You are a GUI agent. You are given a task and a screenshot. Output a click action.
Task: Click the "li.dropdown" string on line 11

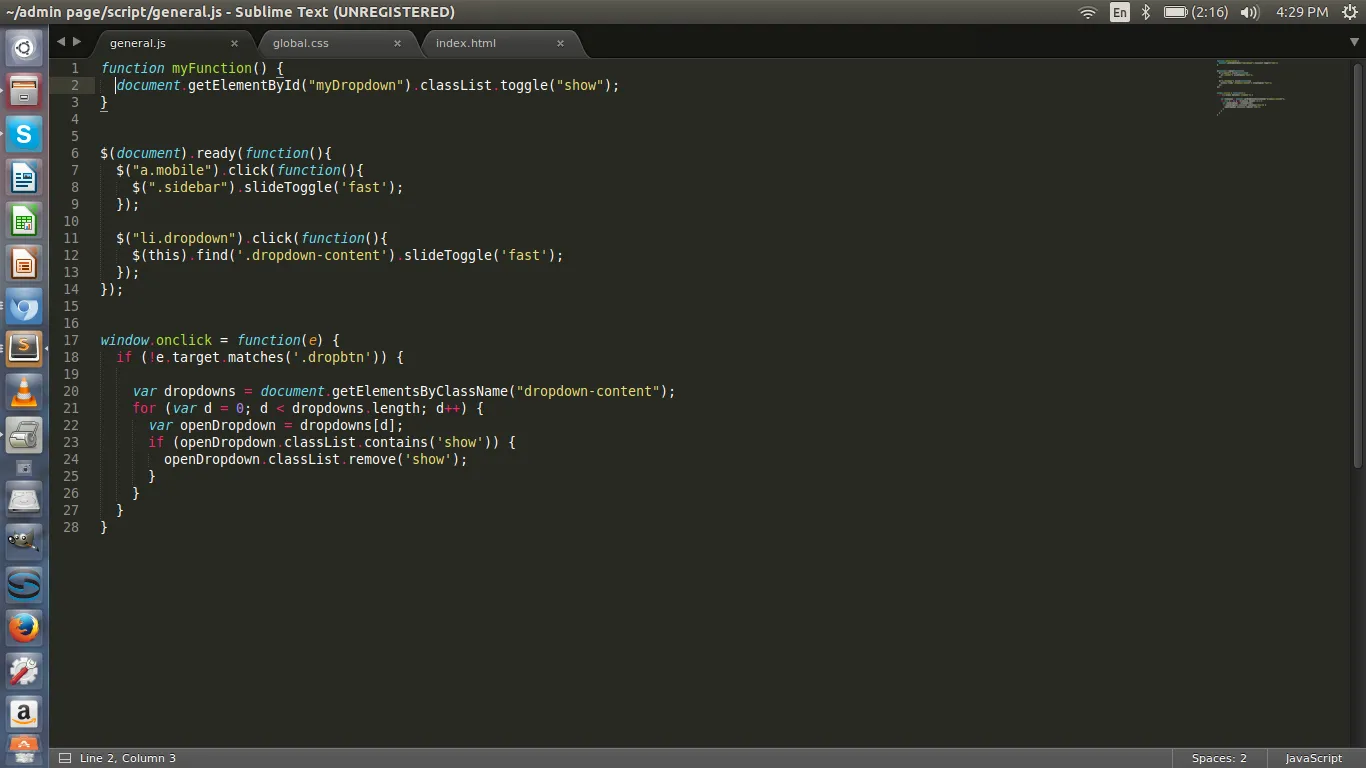pos(184,238)
